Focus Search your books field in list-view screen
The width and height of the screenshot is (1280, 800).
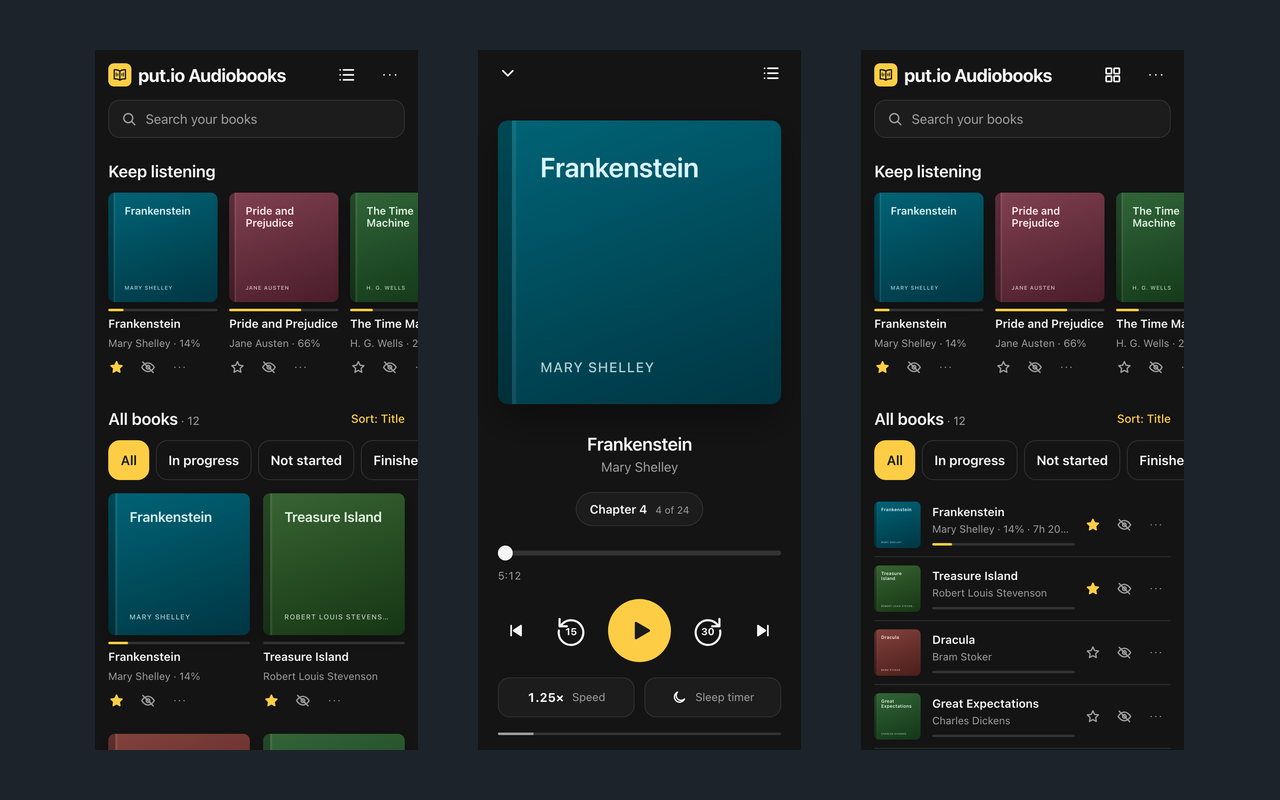(1022, 119)
